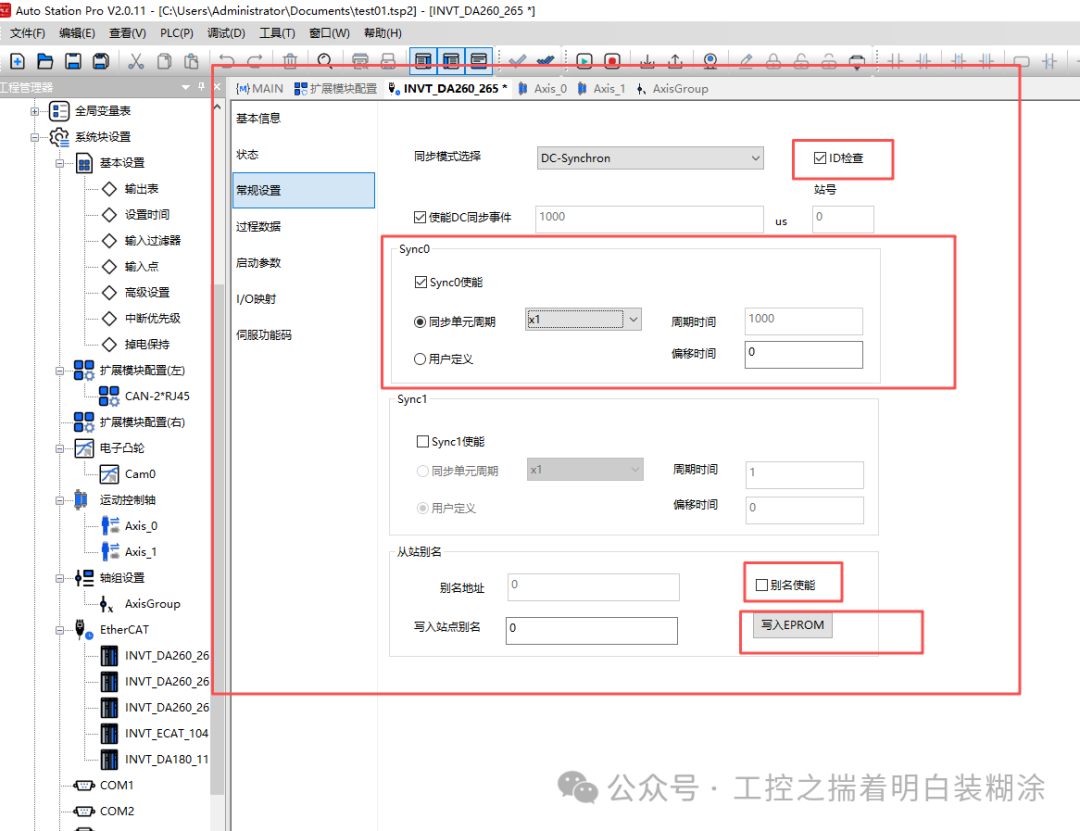Open the Sync0 x1 multiplier dropdown
The width and height of the screenshot is (1080, 831).
click(583, 319)
